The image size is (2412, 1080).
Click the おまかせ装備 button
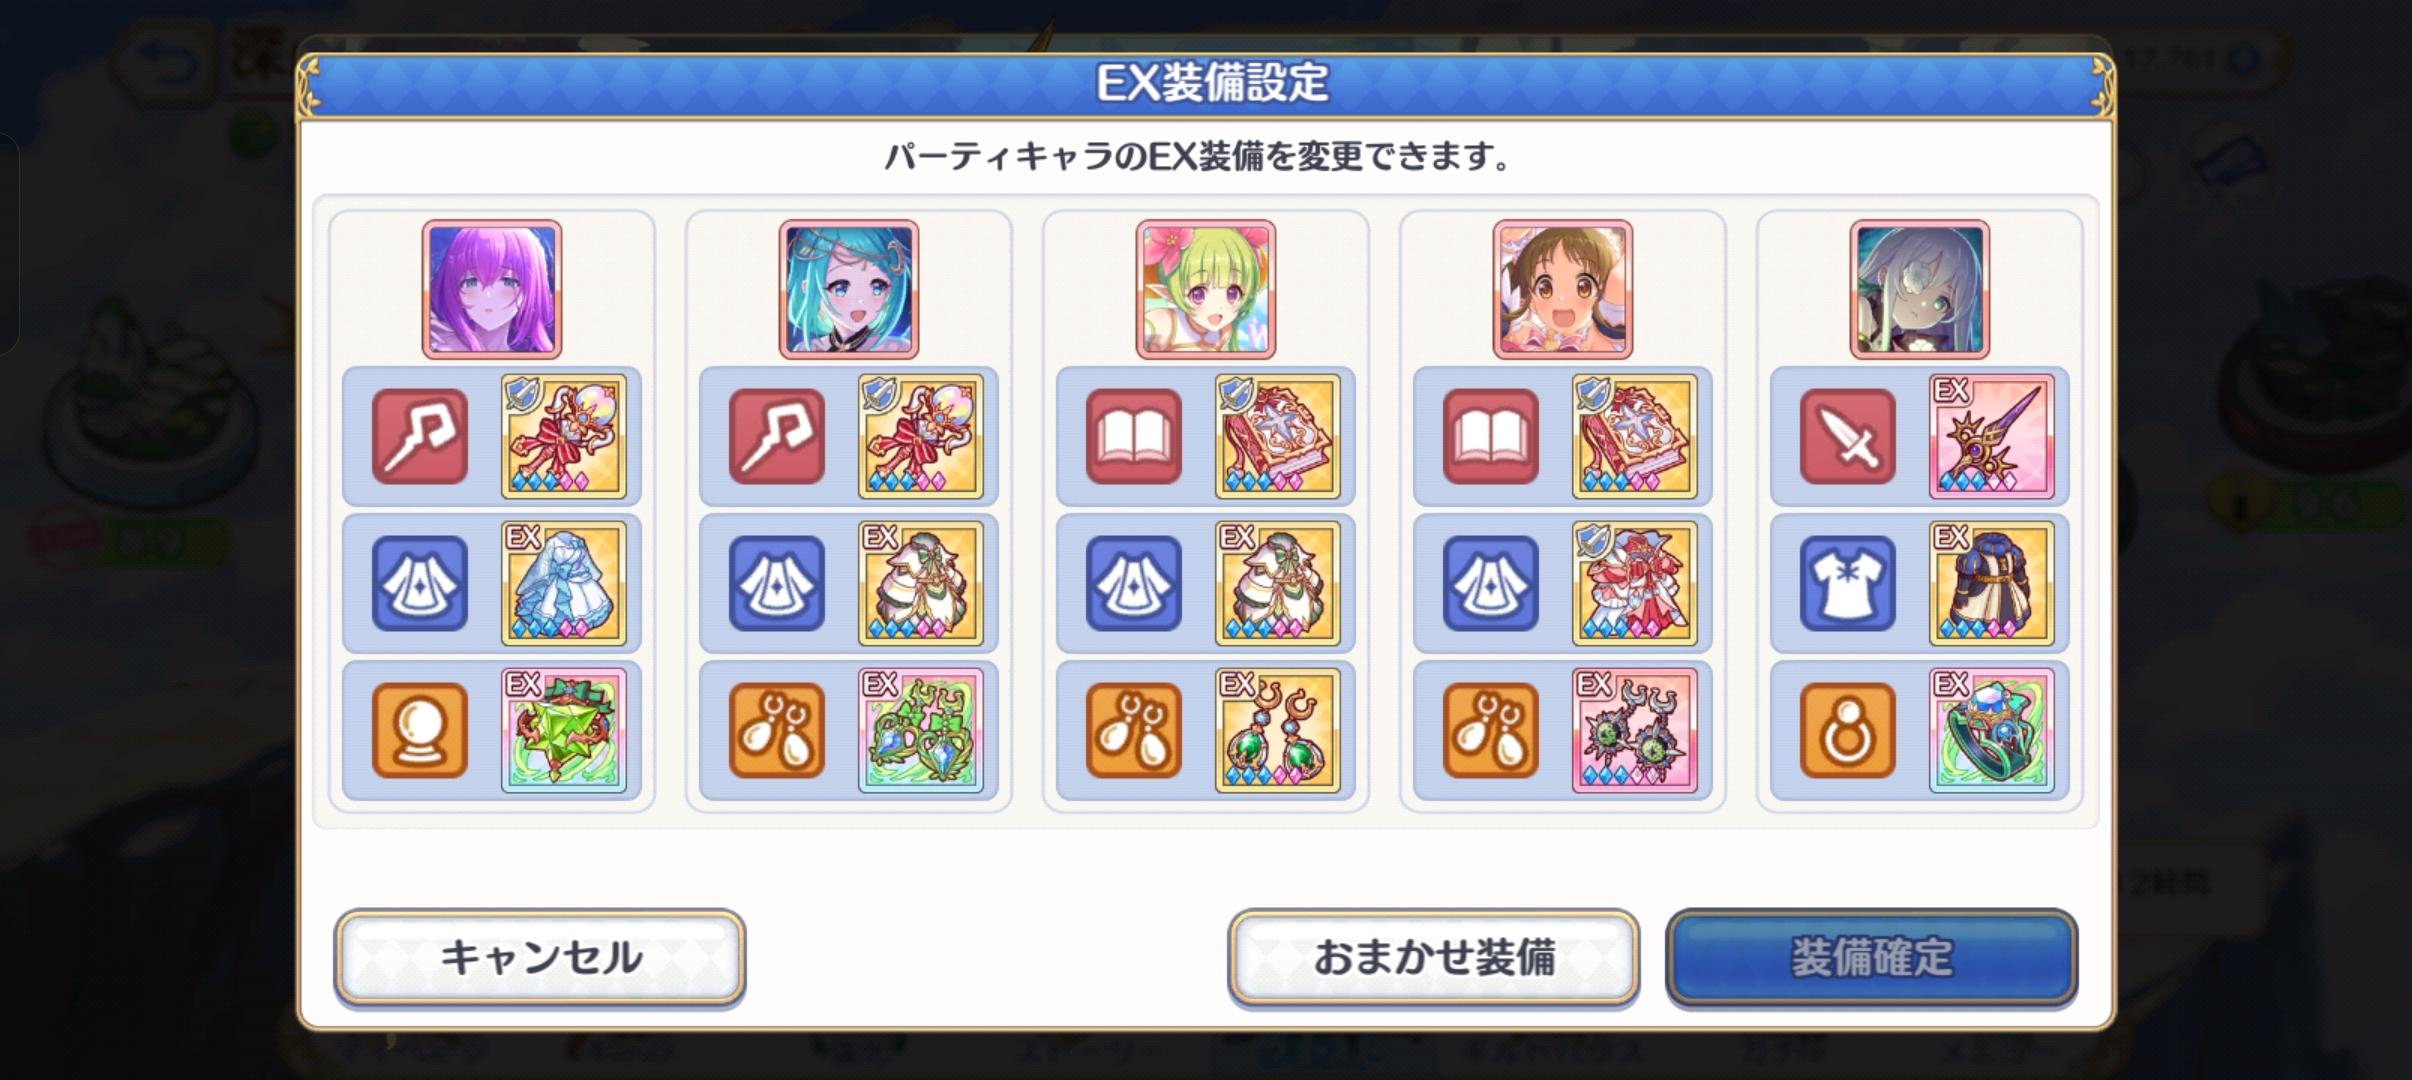coord(1433,958)
